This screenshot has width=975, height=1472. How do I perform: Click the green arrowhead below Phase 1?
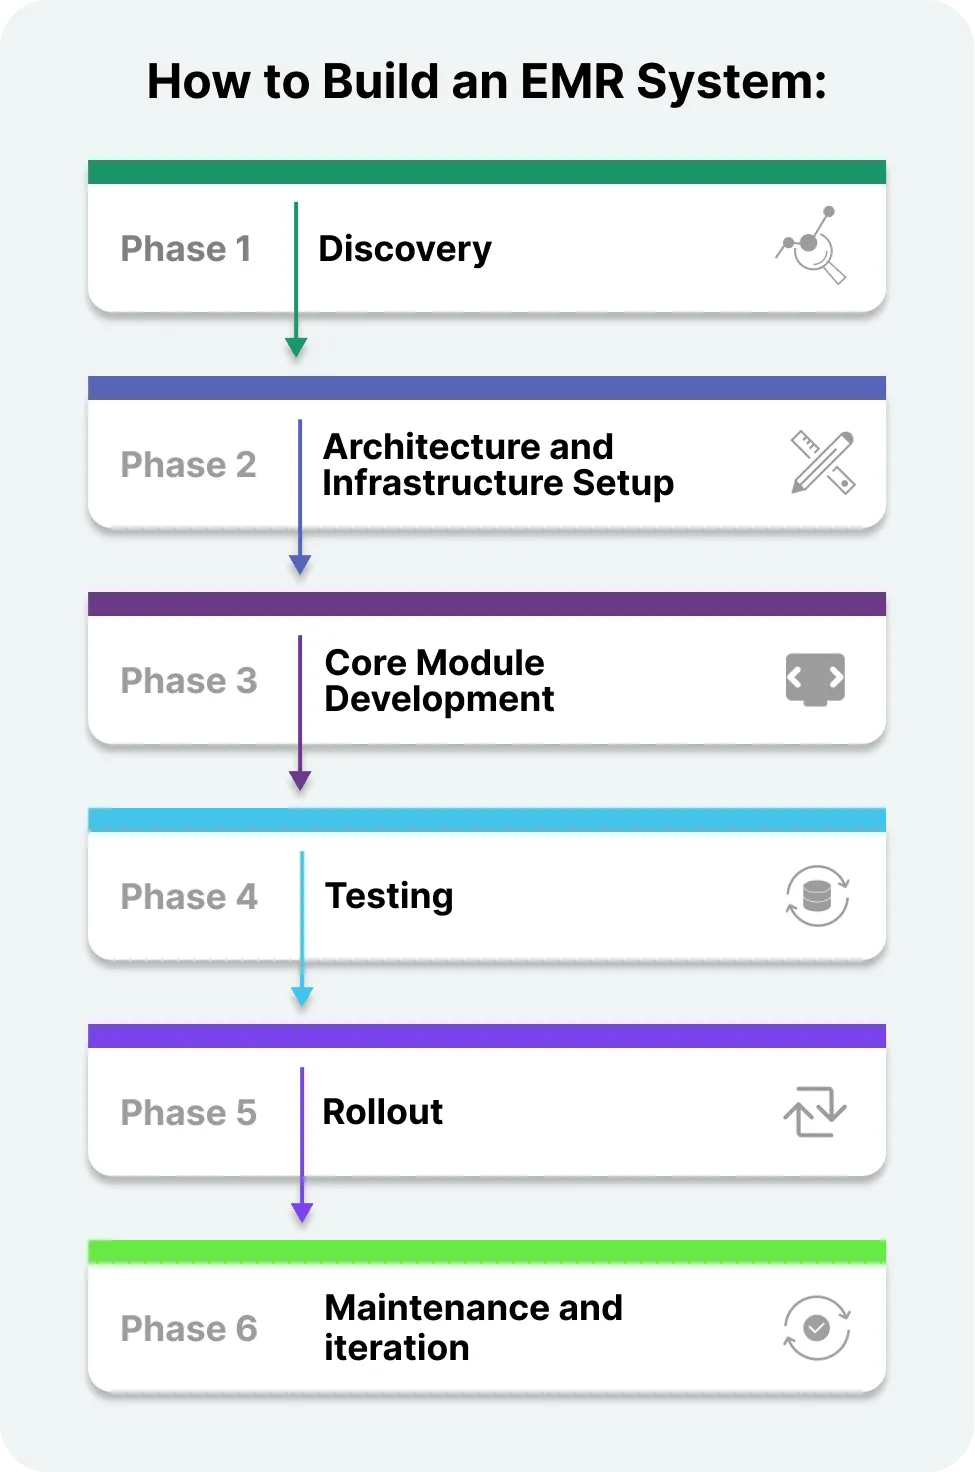click(x=296, y=347)
